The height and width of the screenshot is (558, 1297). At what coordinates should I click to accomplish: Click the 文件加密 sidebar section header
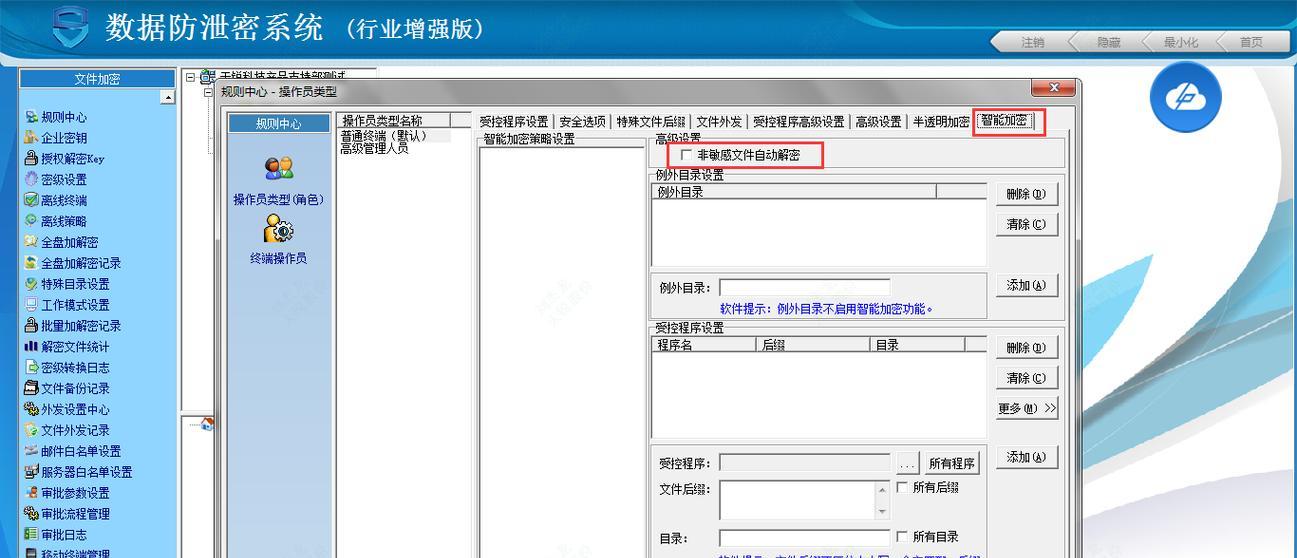(97, 79)
